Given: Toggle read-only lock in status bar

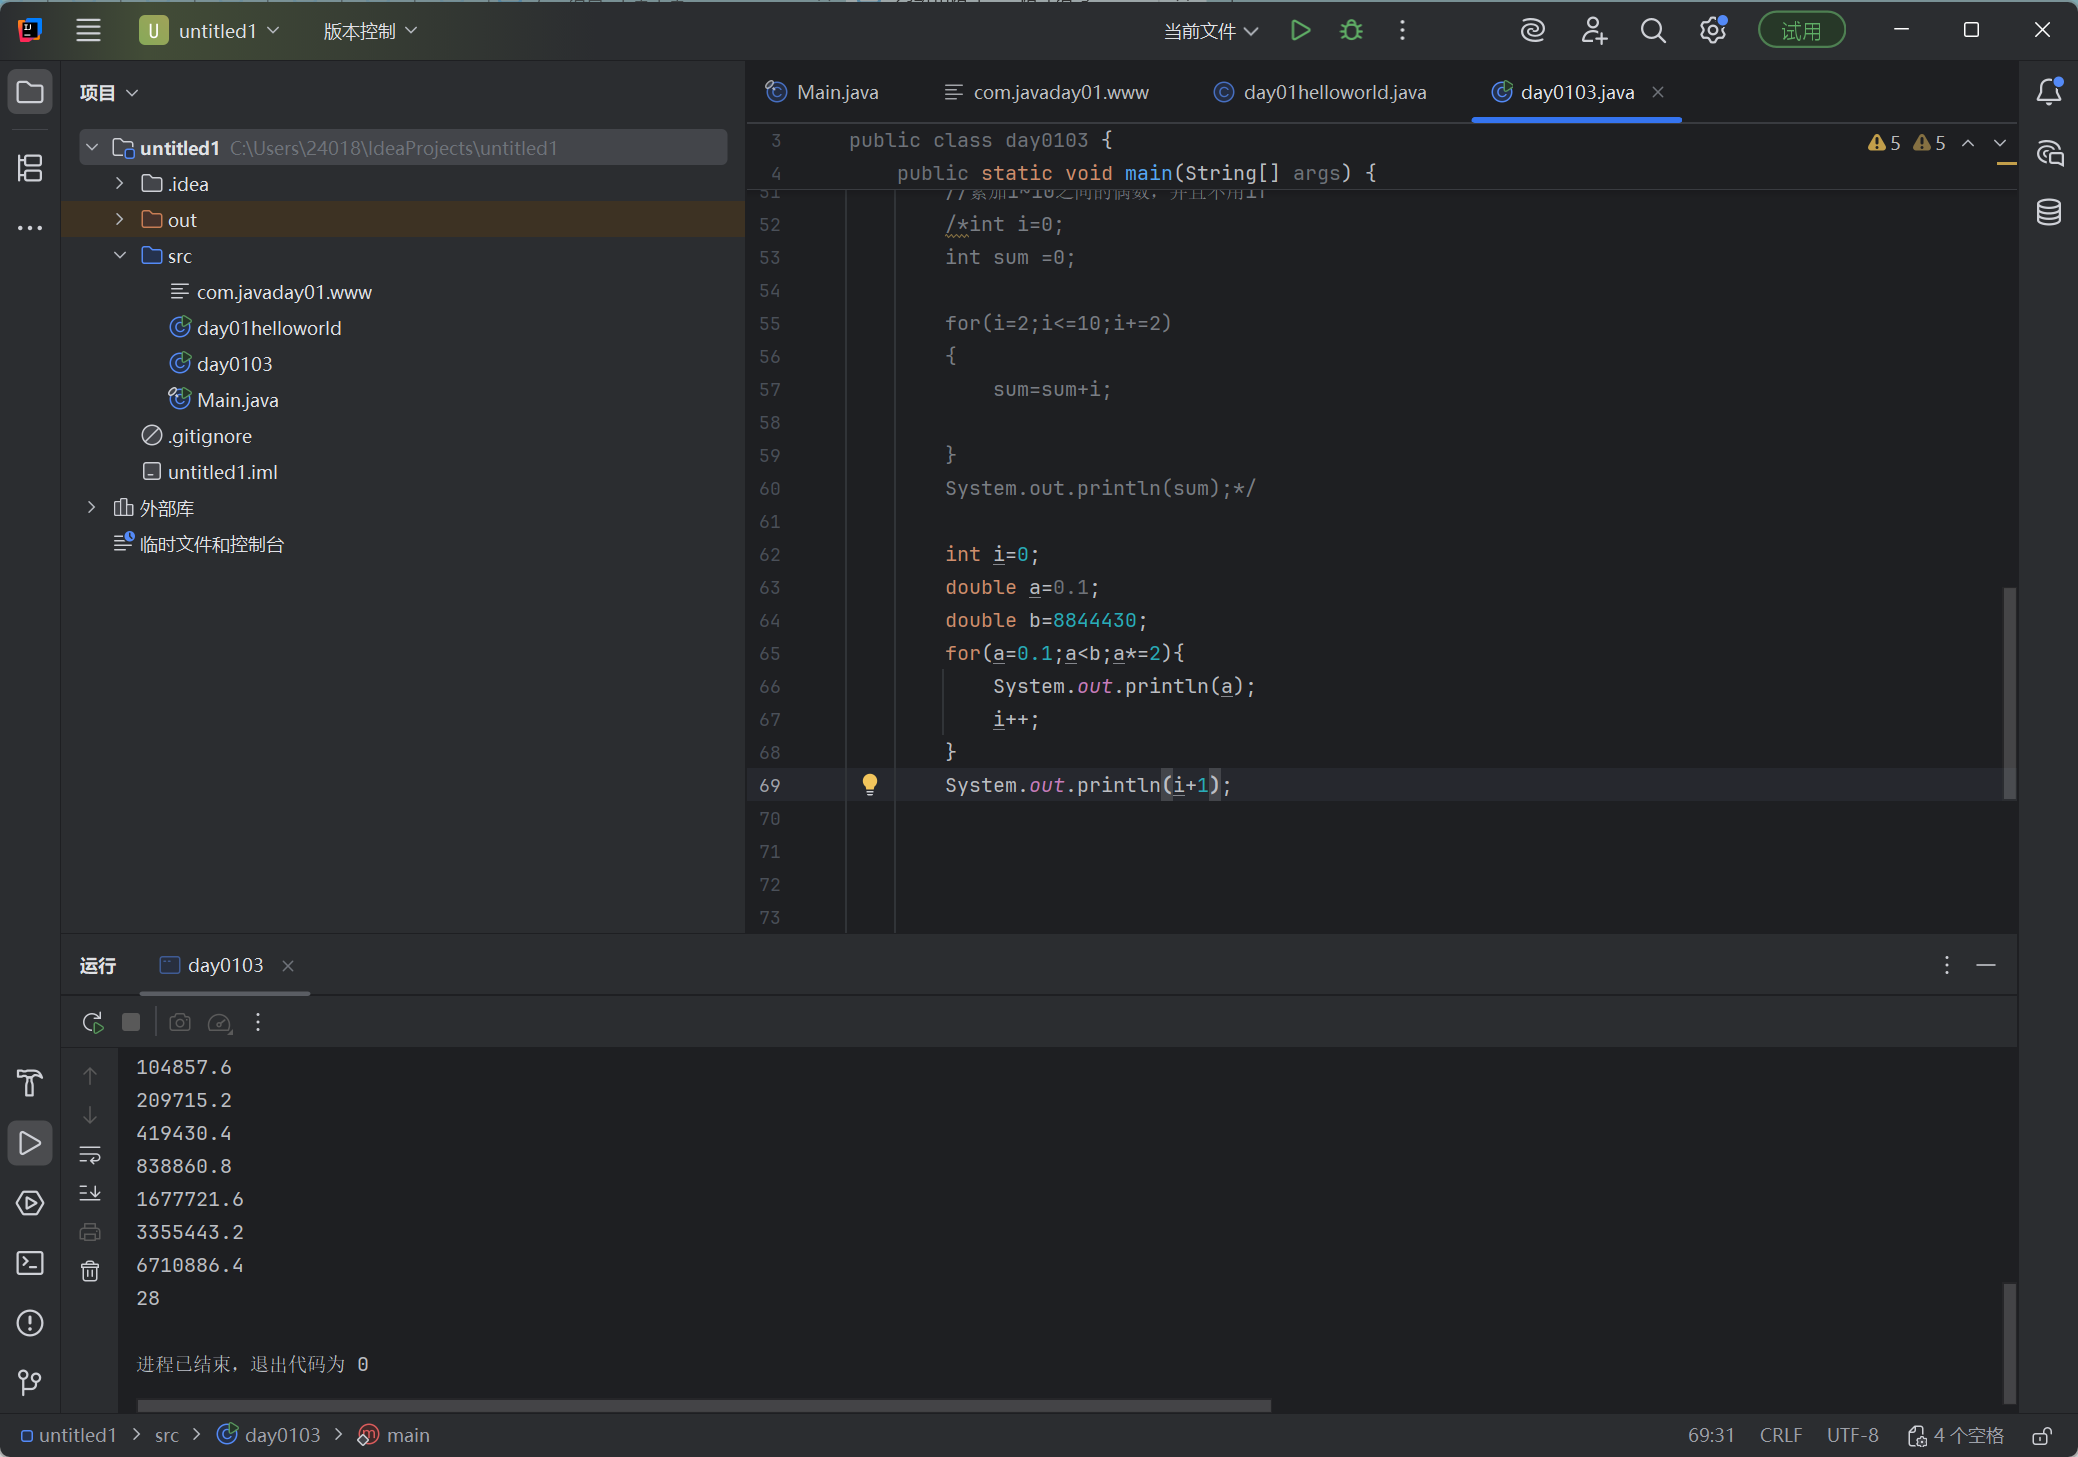Looking at the screenshot, I should (x=2042, y=1435).
